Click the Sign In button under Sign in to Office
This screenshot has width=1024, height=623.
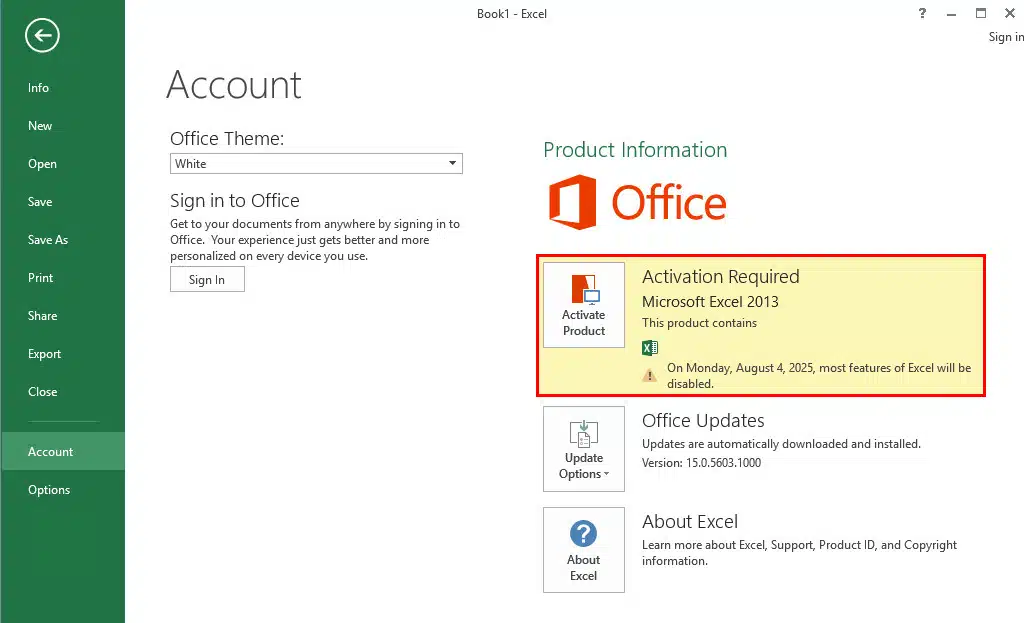pyautogui.click(x=207, y=280)
